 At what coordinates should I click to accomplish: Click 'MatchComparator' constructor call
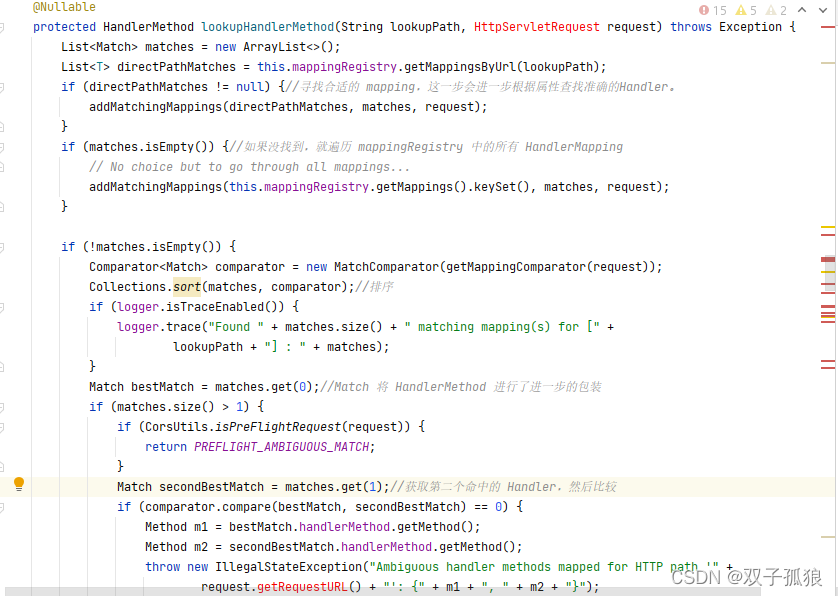point(386,267)
